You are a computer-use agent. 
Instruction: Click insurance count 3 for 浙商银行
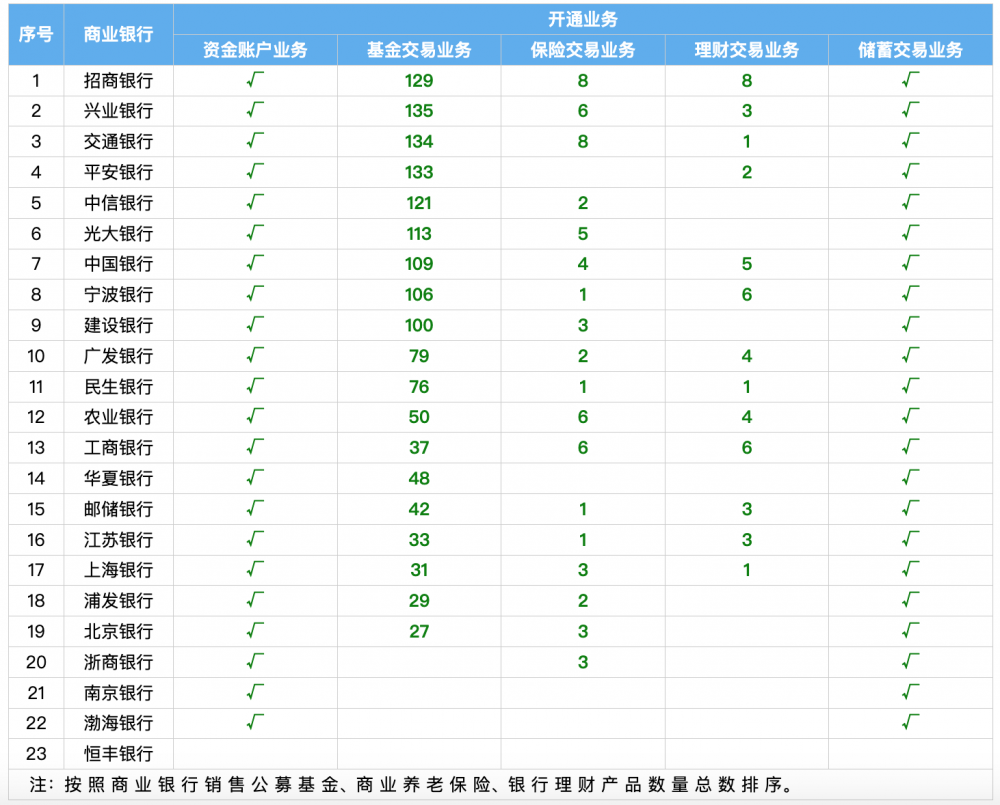(x=583, y=662)
